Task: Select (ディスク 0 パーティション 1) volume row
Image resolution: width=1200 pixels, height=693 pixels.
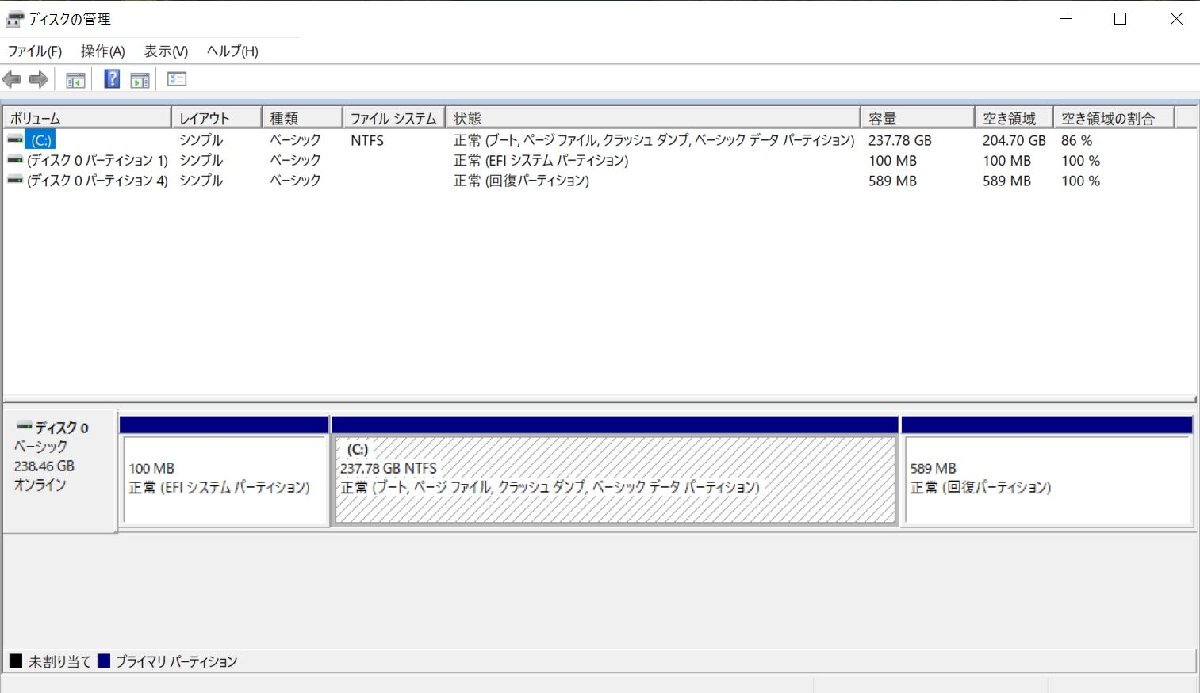Action: [97, 160]
